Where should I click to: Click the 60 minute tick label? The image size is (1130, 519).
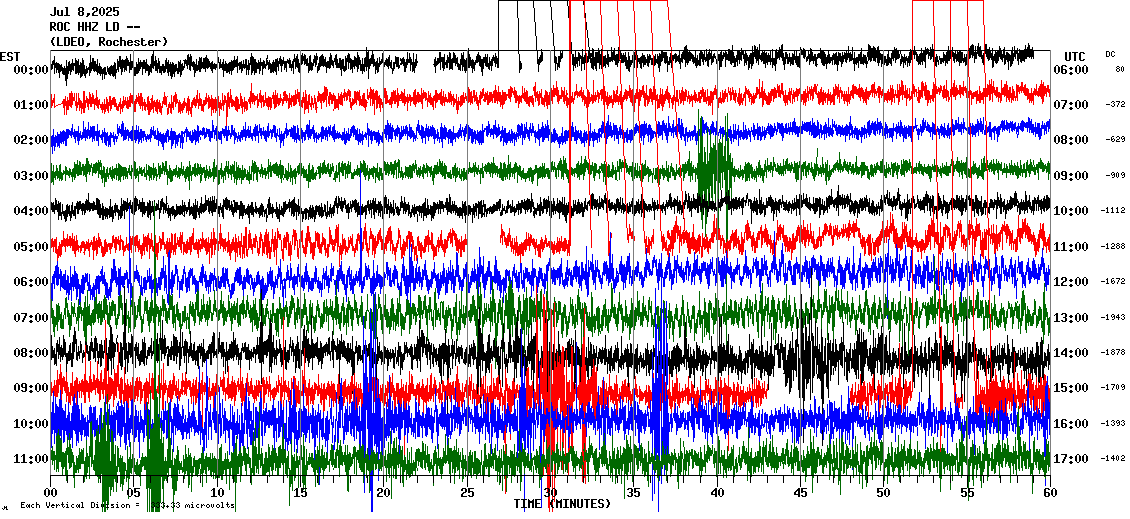coord(1049,493)
